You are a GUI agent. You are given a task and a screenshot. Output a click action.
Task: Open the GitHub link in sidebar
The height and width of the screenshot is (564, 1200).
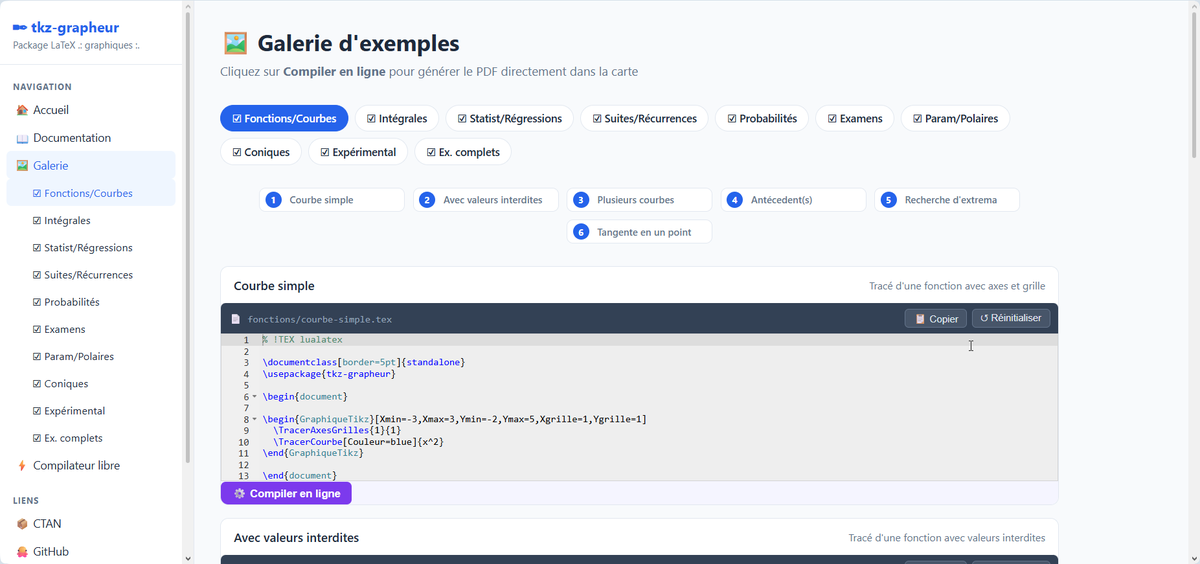click(91, 551)
